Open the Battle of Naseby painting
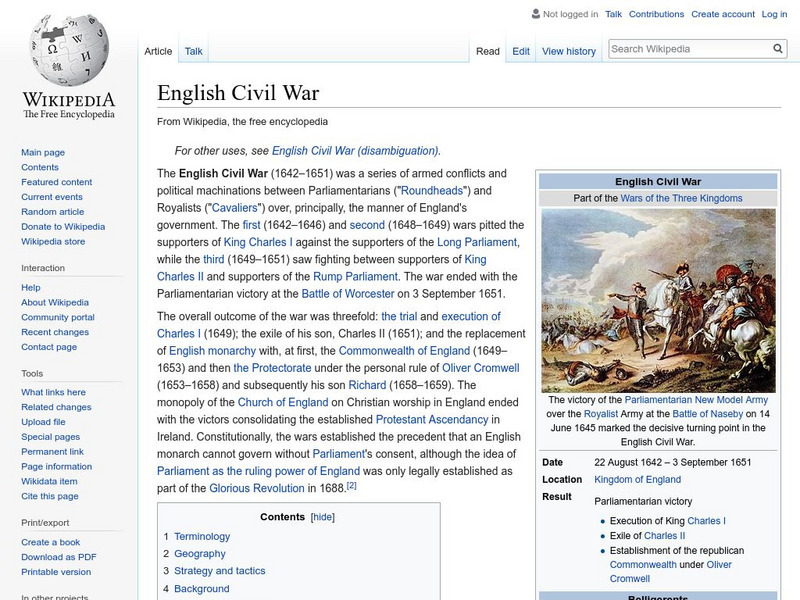 click(x=658, y=301)
